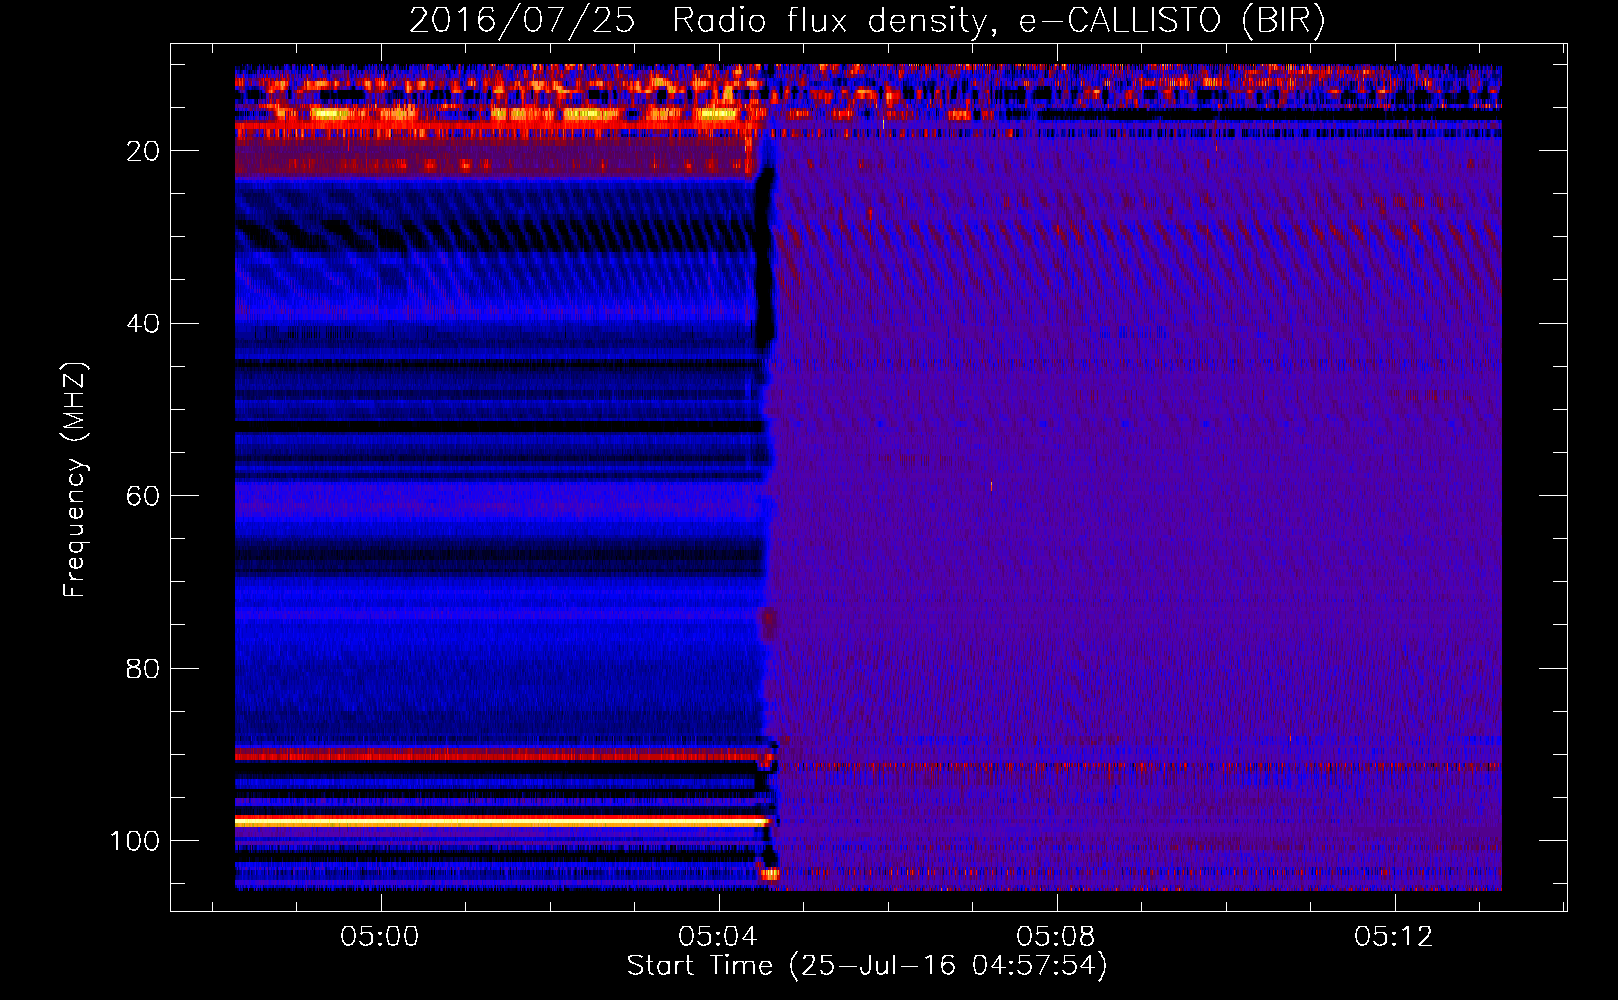
Task: Click the 05:00 time tick label
Action: click(380, 937)
